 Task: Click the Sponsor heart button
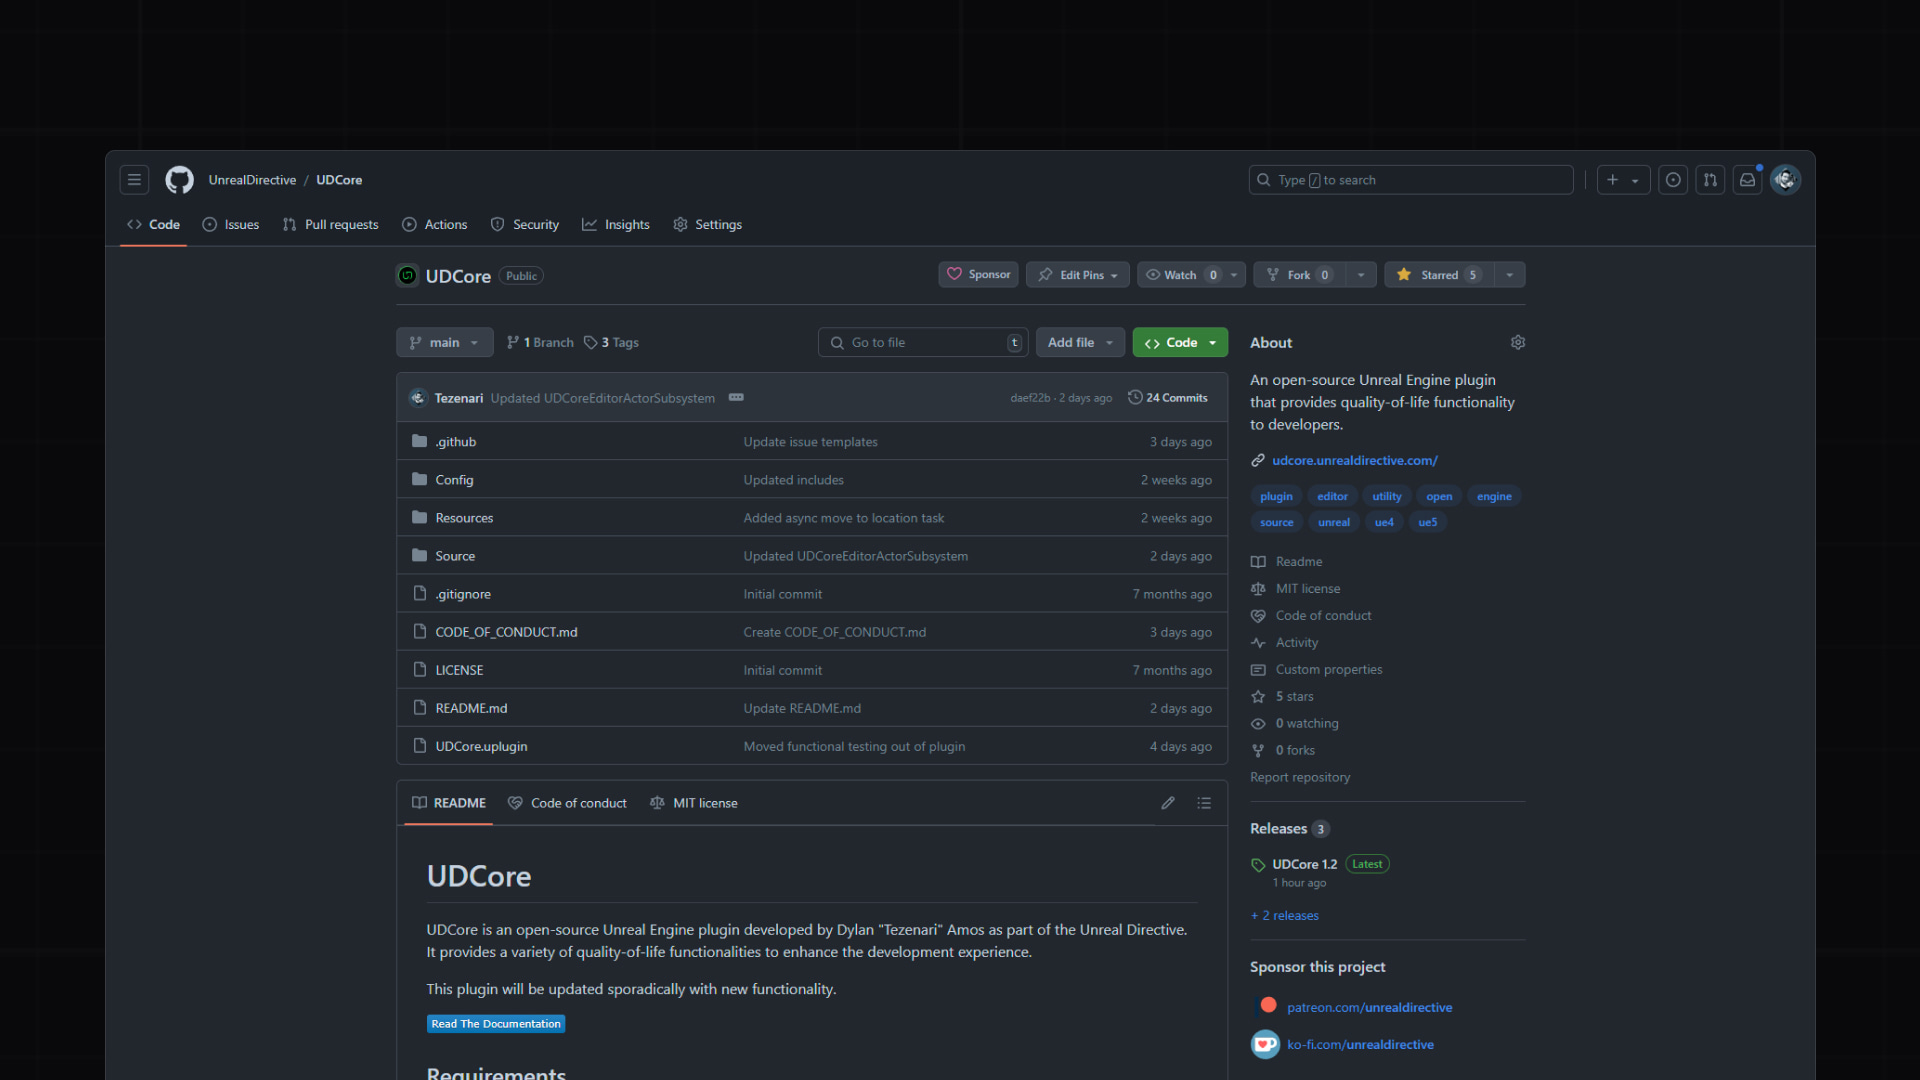coord(978,275)
